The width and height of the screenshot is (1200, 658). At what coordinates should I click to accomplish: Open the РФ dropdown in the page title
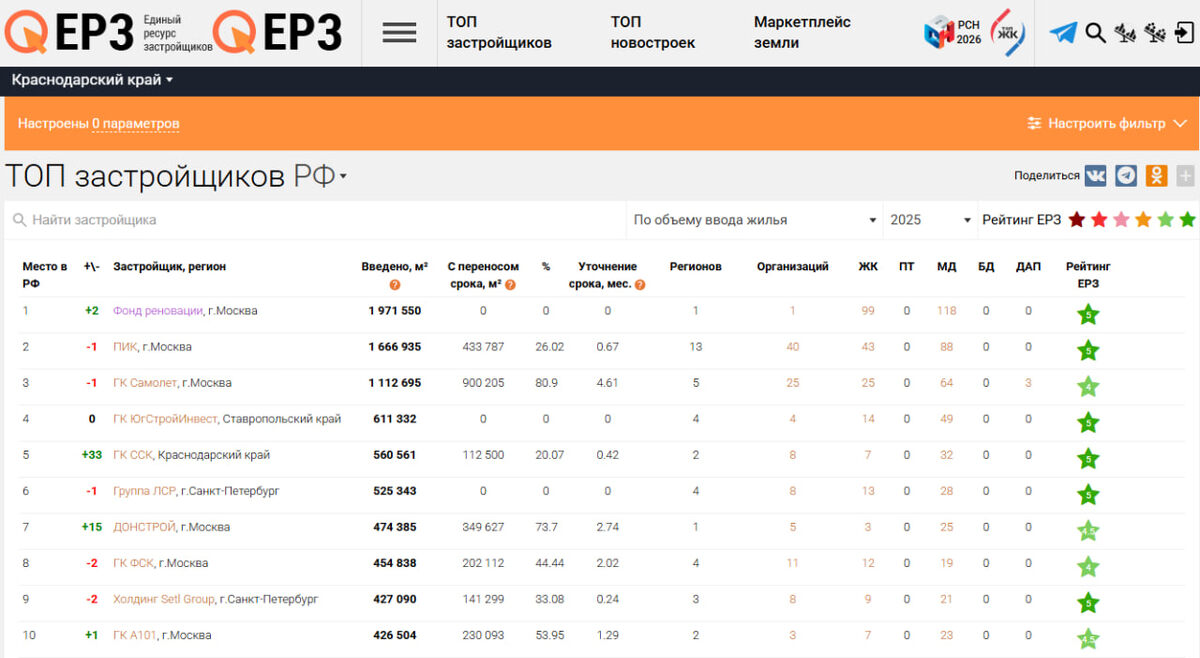tap(320, 177)
